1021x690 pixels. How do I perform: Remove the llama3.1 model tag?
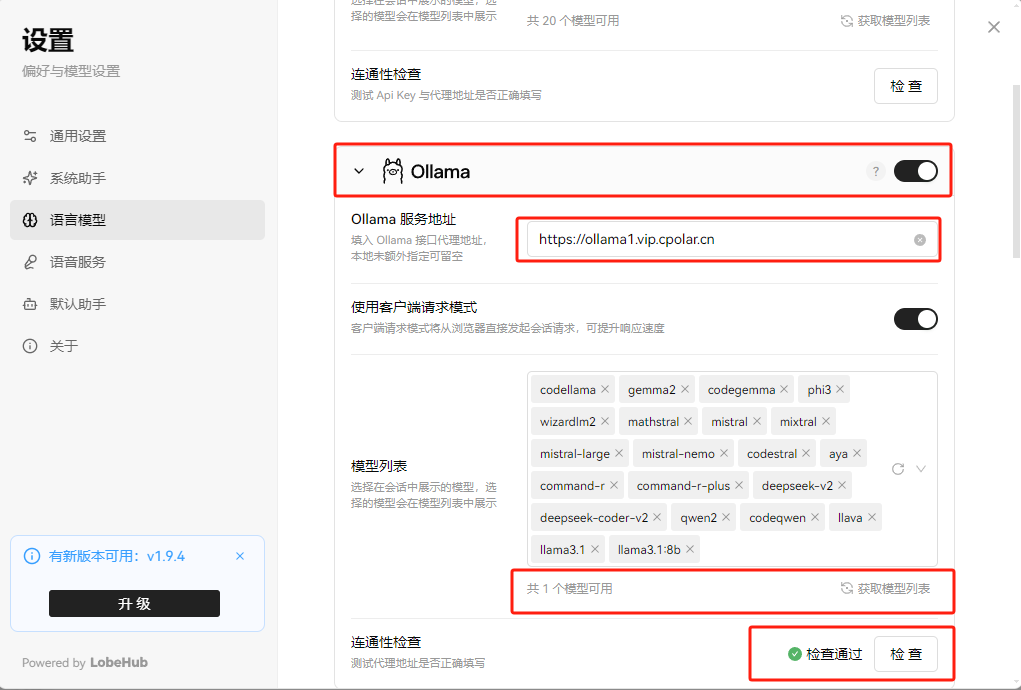594,549
